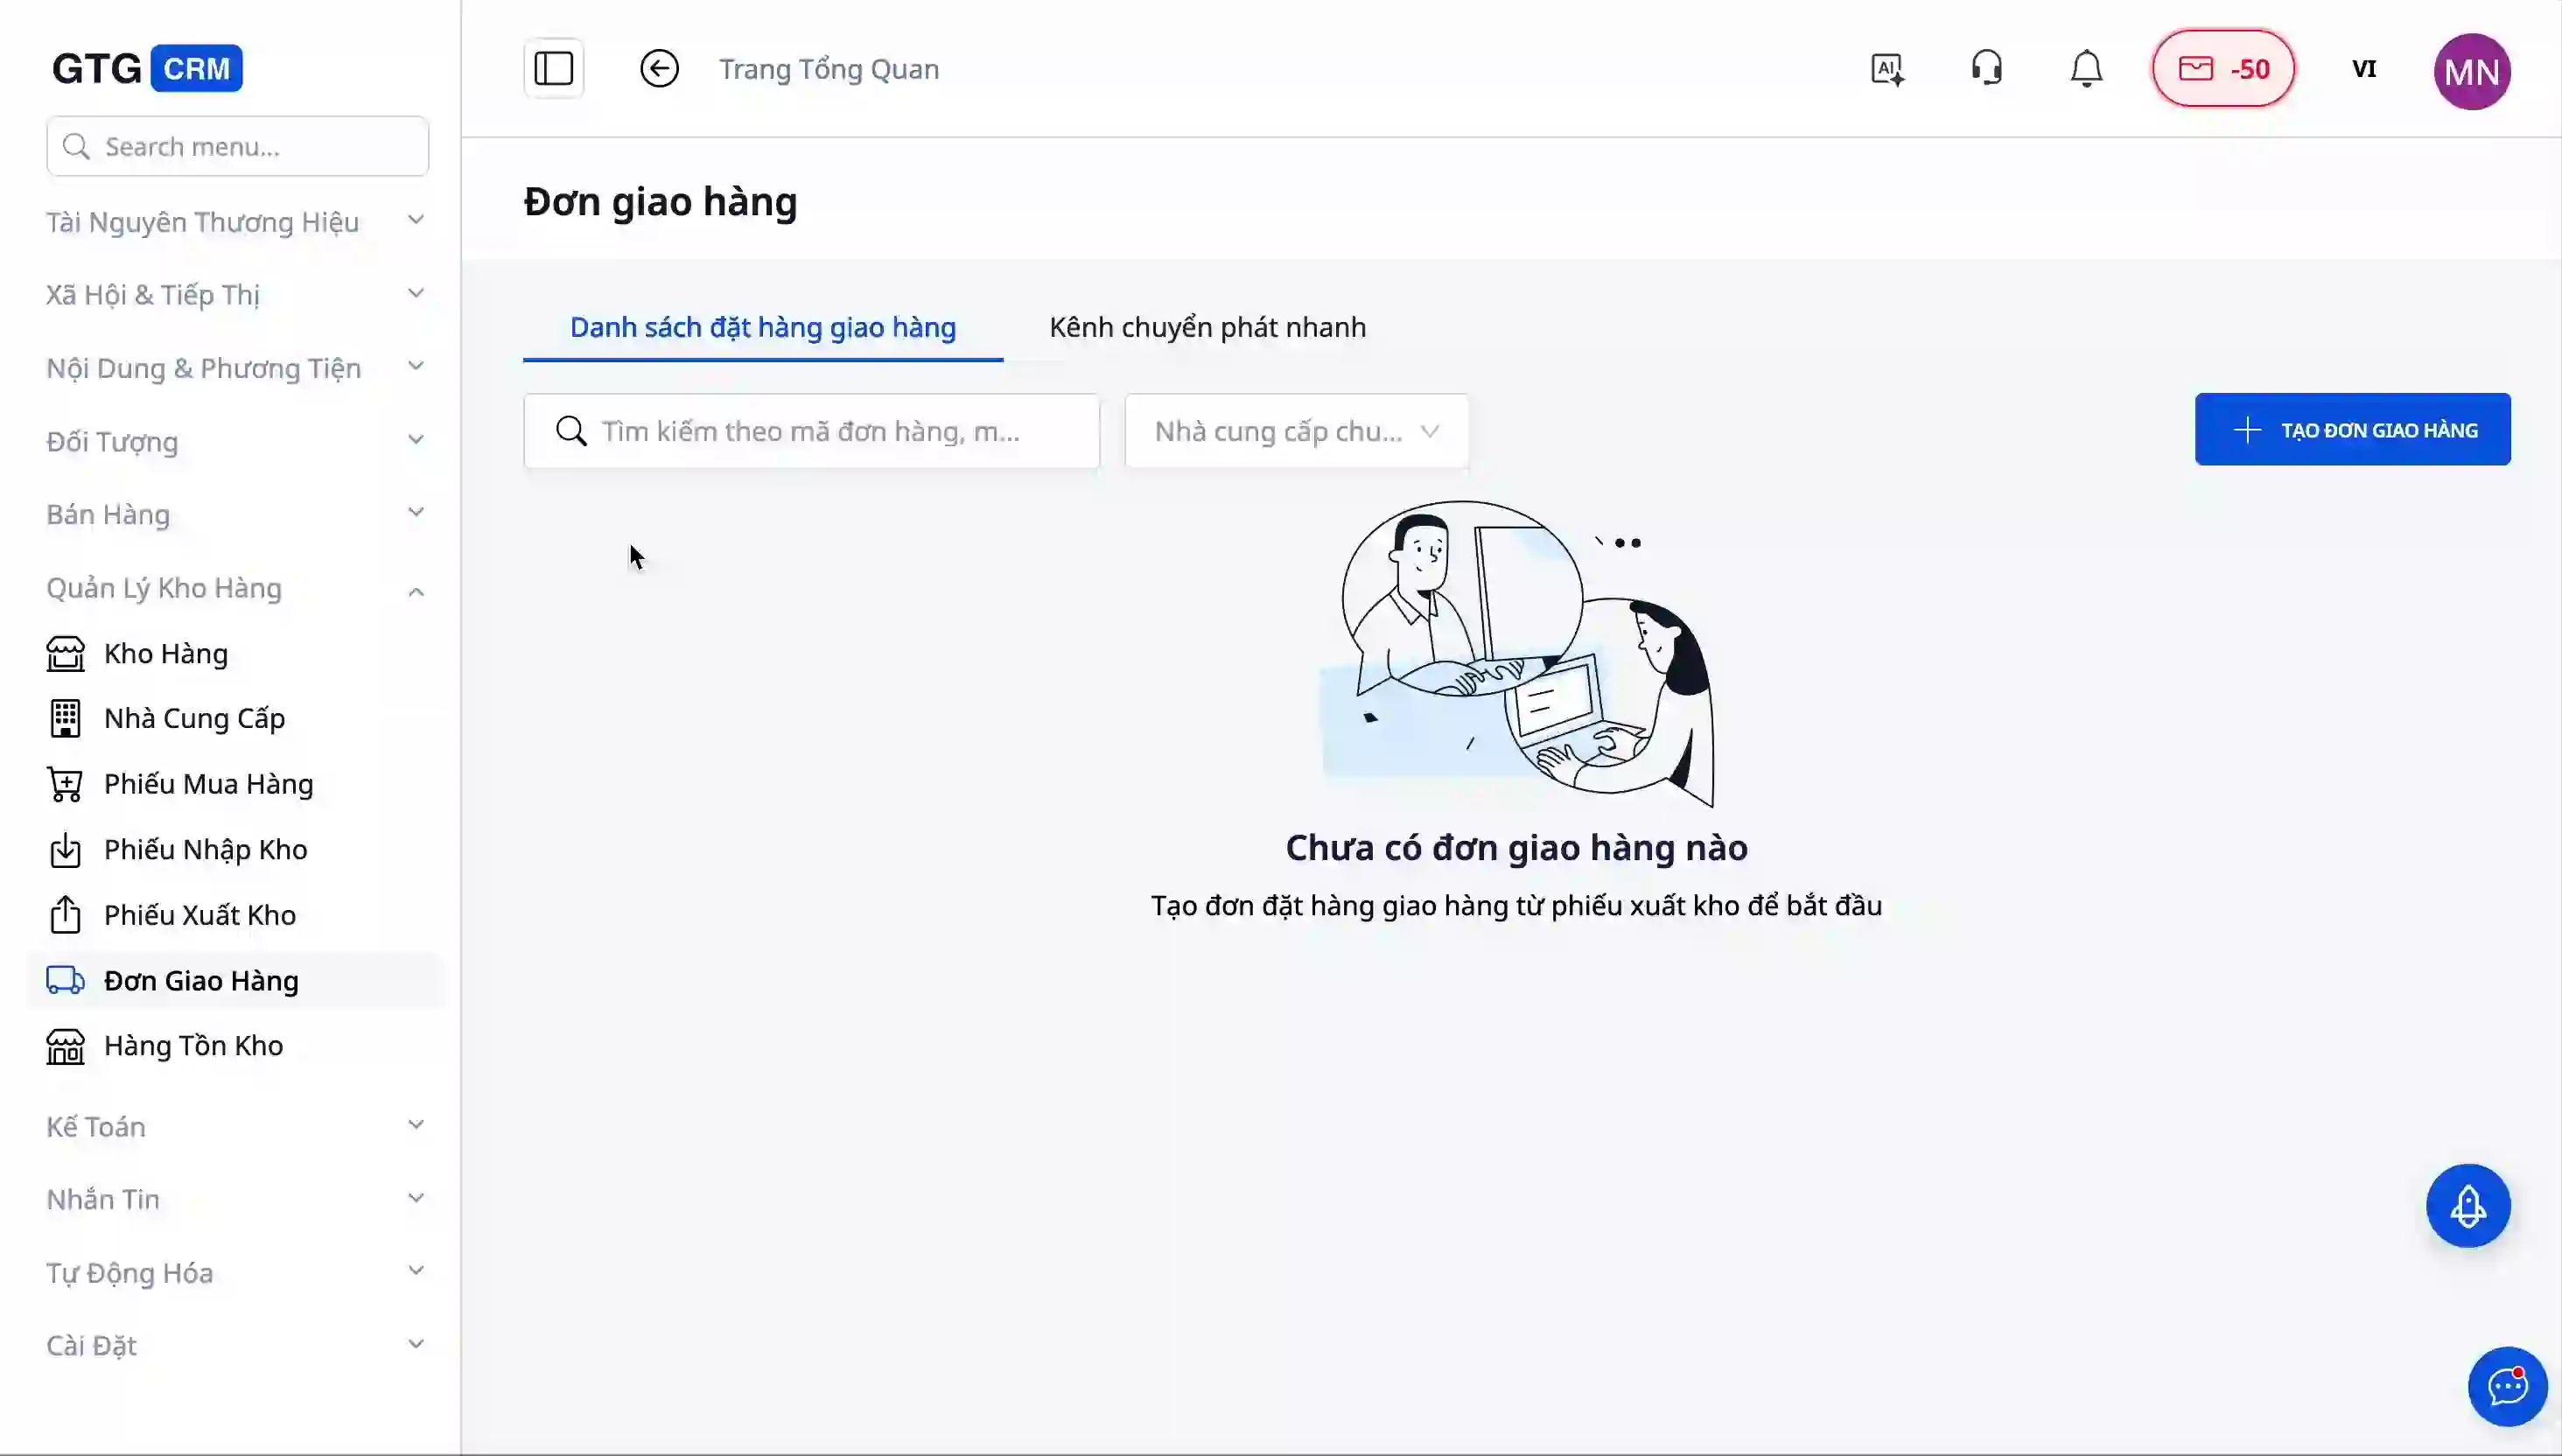
Task: Open Kho Hàng warehouse menu item
Action: pos(166,654)
